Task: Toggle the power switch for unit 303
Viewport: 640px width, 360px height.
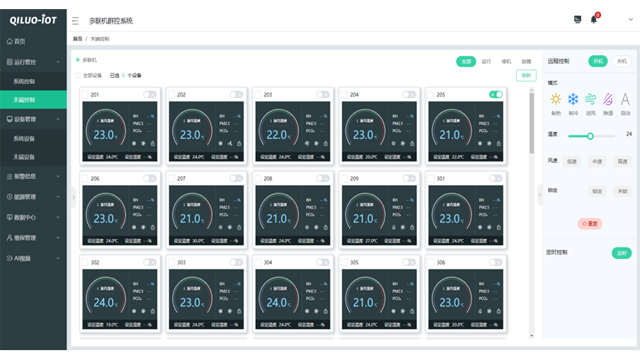Action: click(x=236, y=262)
